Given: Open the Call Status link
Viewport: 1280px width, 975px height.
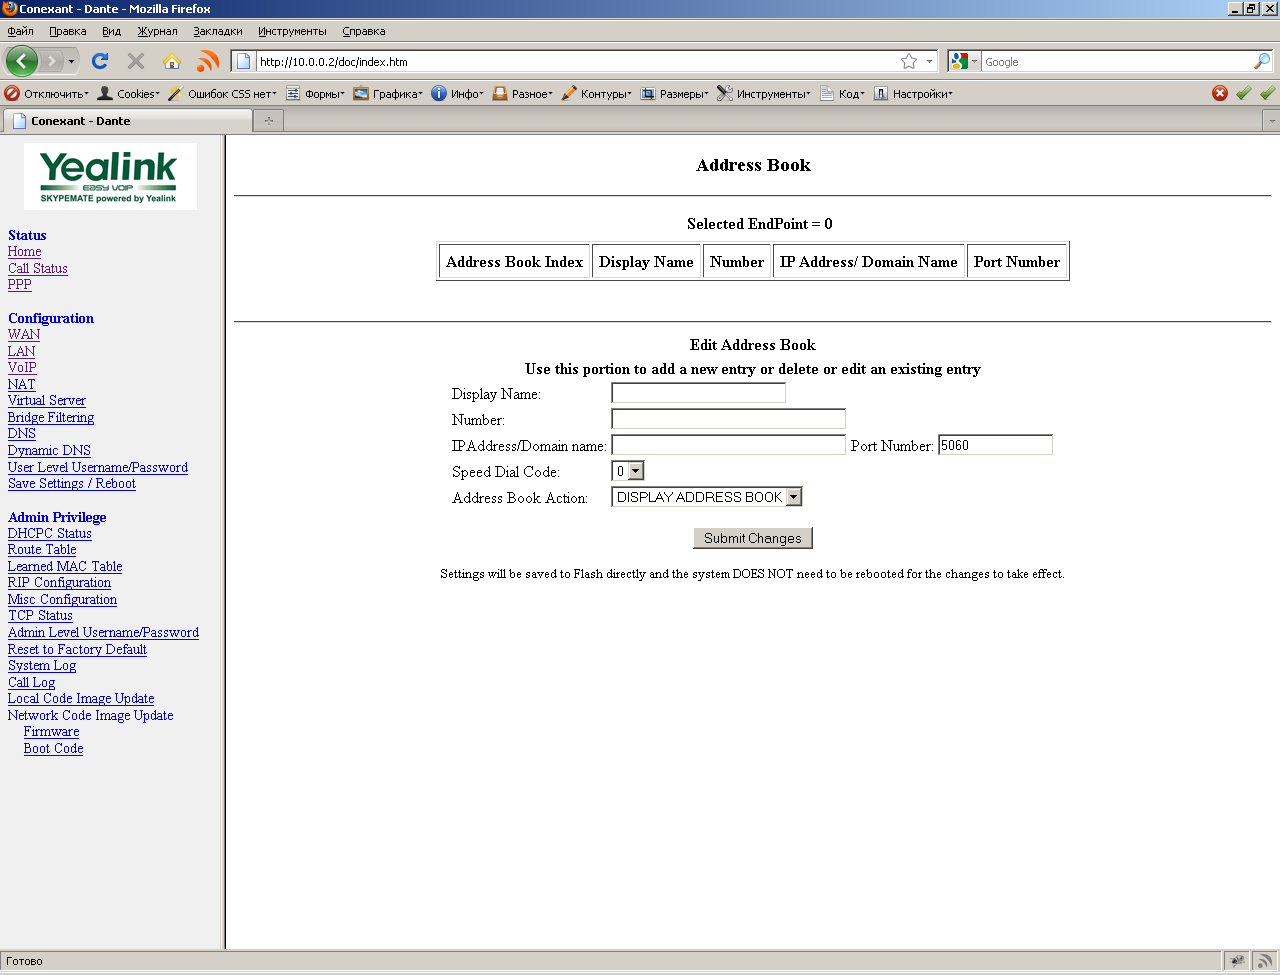Looking at the screenshot, I should tap(38, 268).
